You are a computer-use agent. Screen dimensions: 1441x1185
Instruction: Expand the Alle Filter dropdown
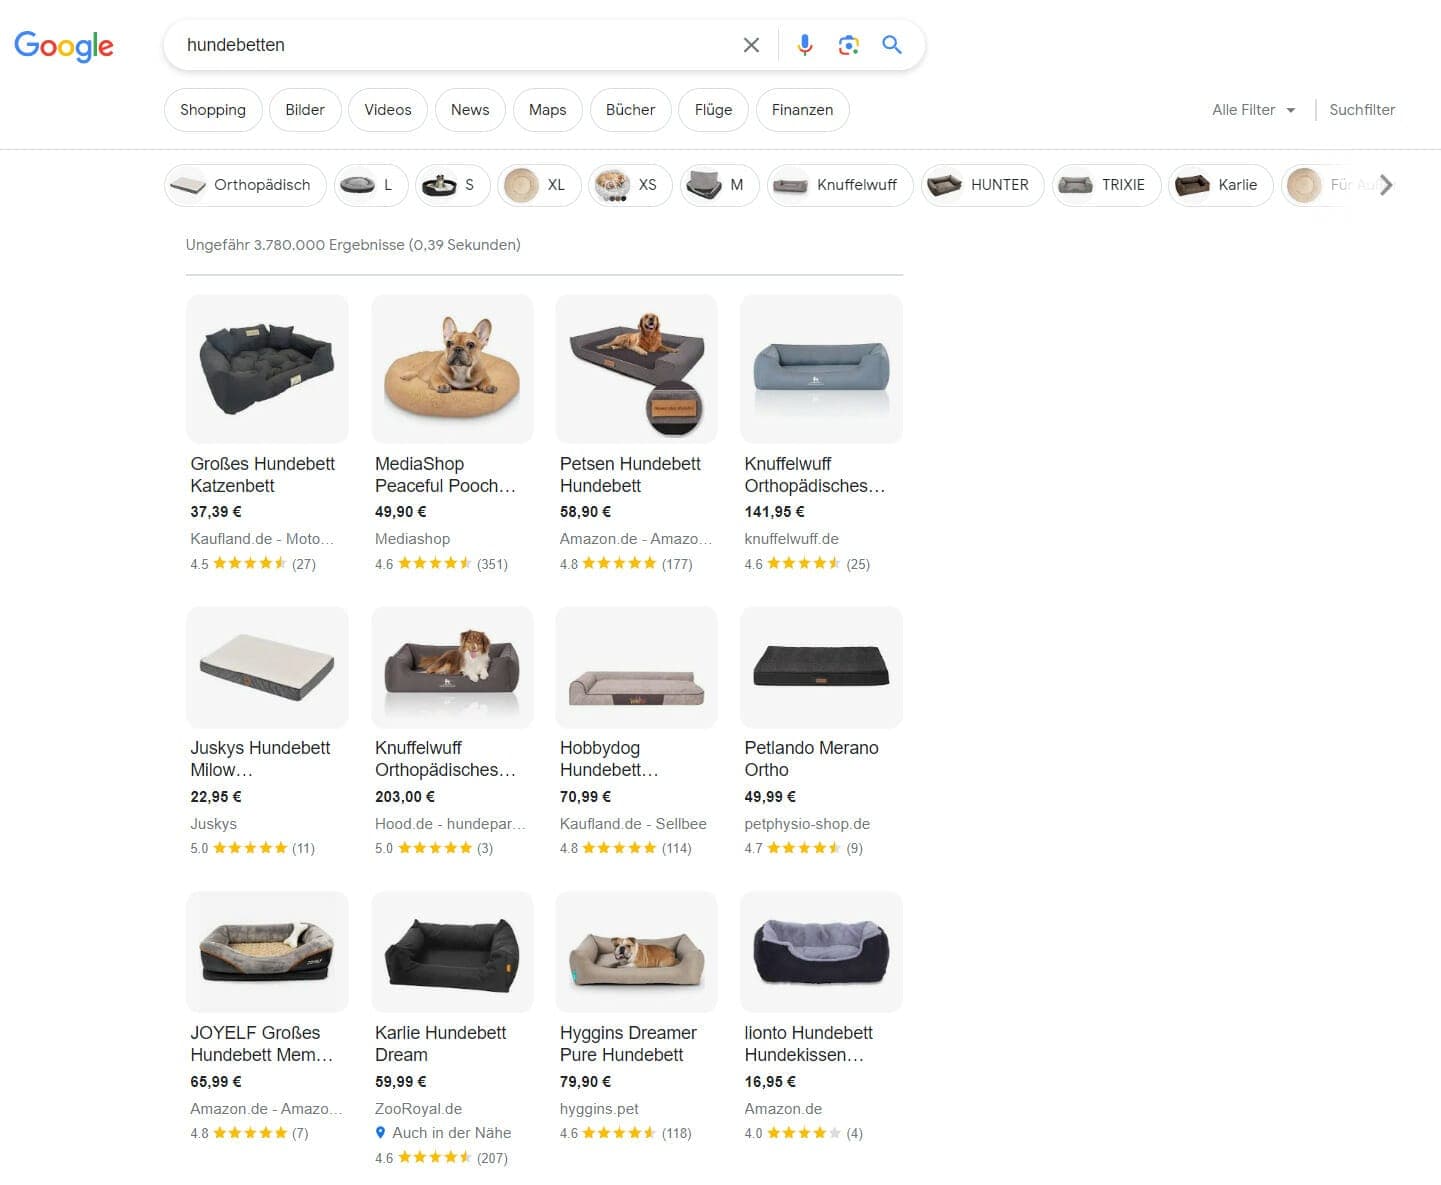tap(1254, 110)
